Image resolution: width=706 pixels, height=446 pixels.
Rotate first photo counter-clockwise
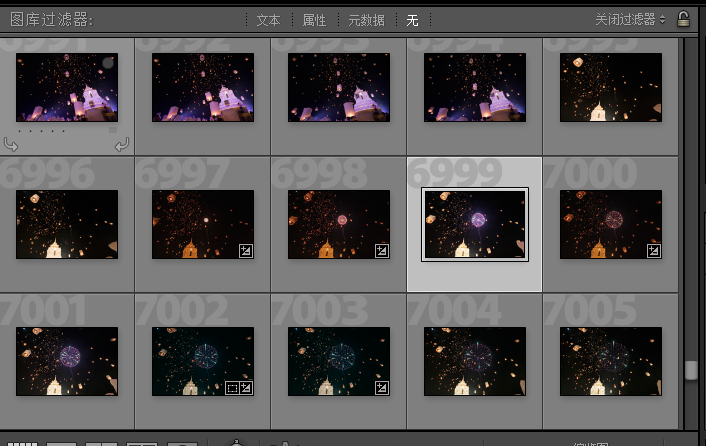[11, 145]
